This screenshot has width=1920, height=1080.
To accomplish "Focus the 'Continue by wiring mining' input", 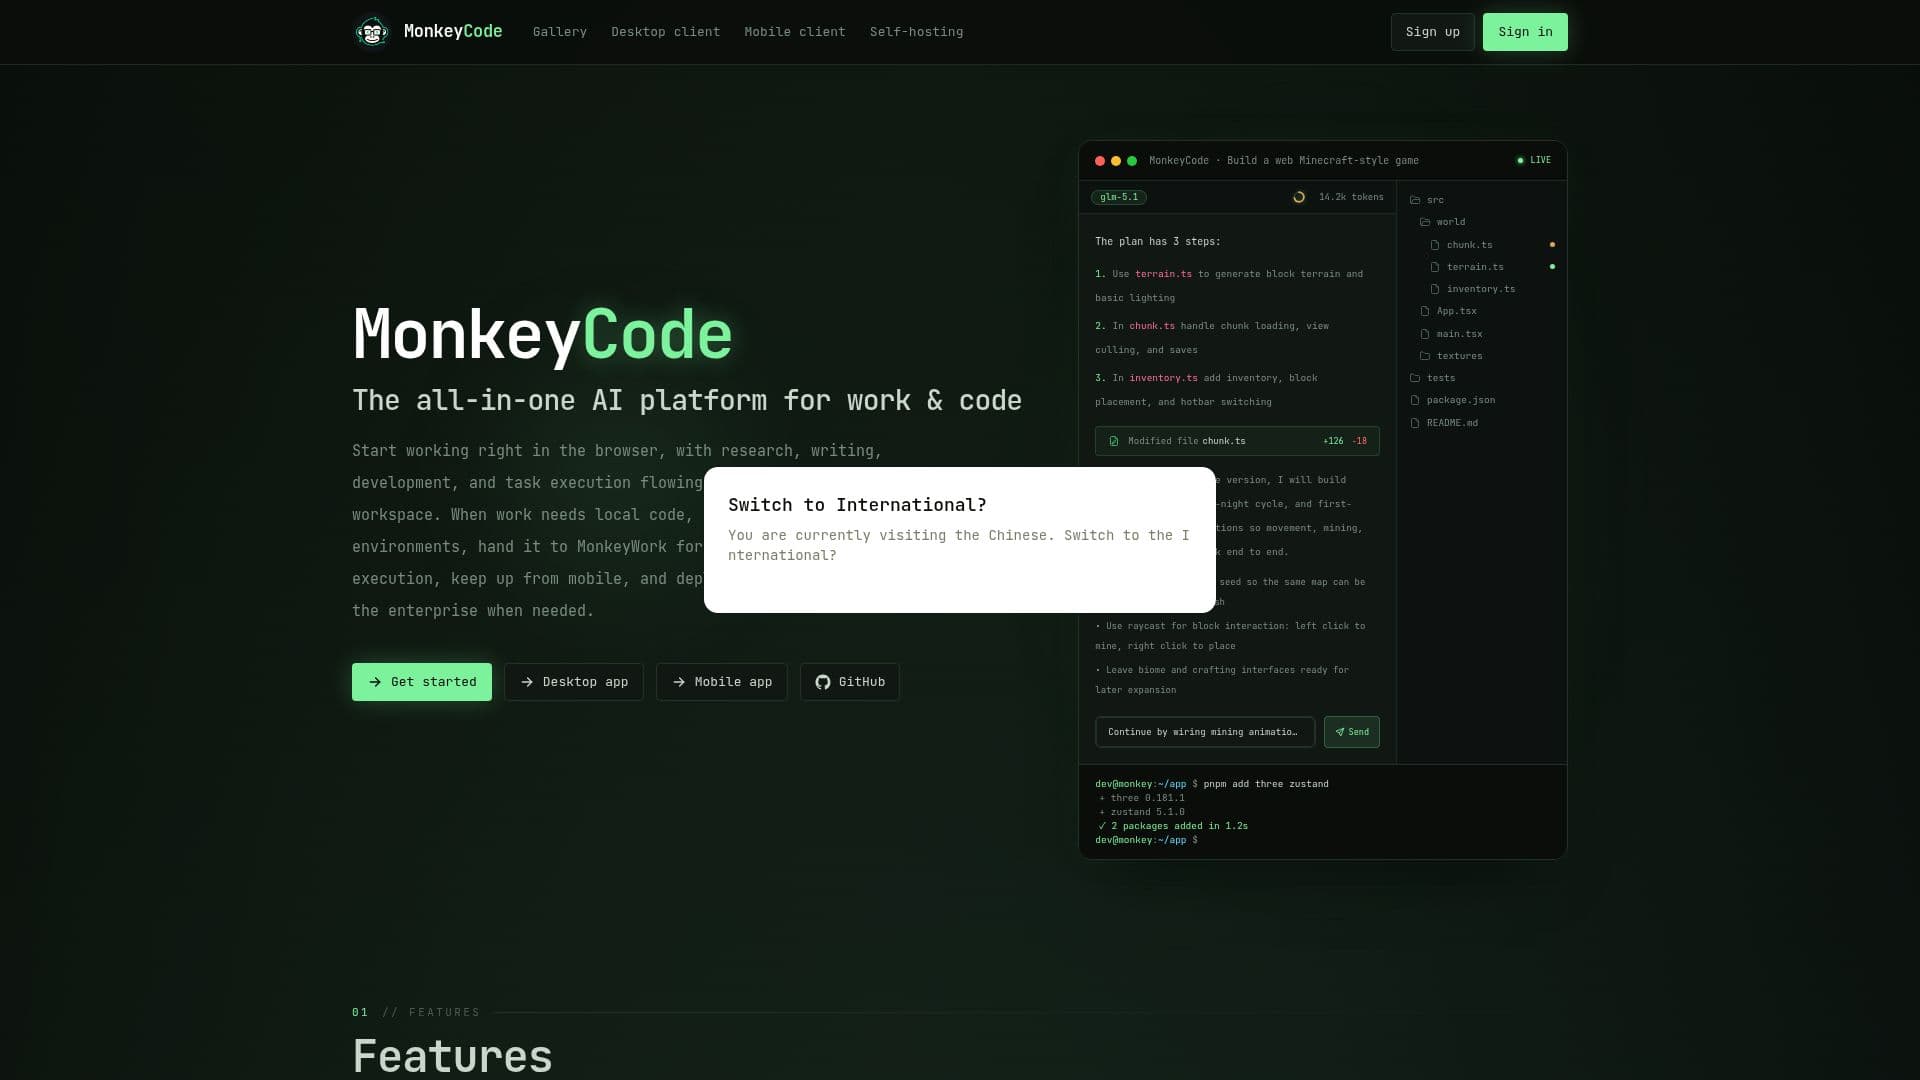I will [1205, 732].
